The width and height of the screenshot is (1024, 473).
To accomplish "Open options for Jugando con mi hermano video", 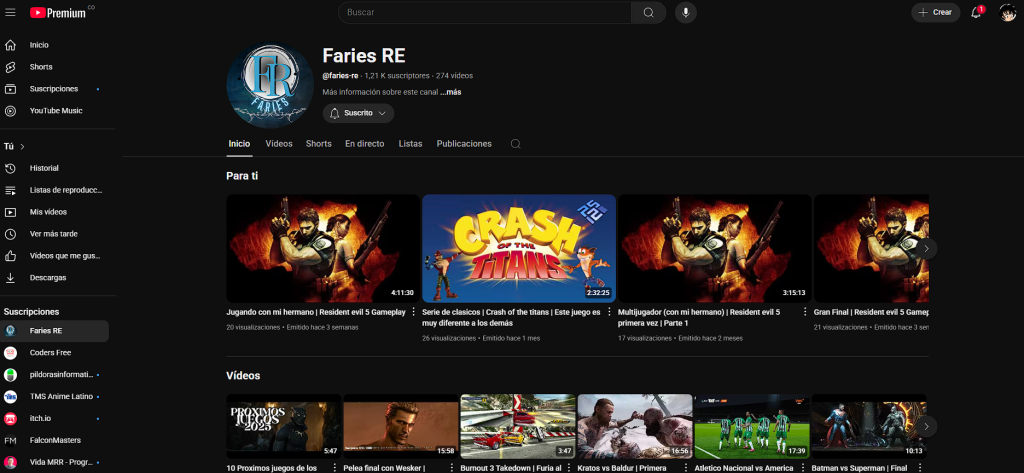I will coord(413,312).
